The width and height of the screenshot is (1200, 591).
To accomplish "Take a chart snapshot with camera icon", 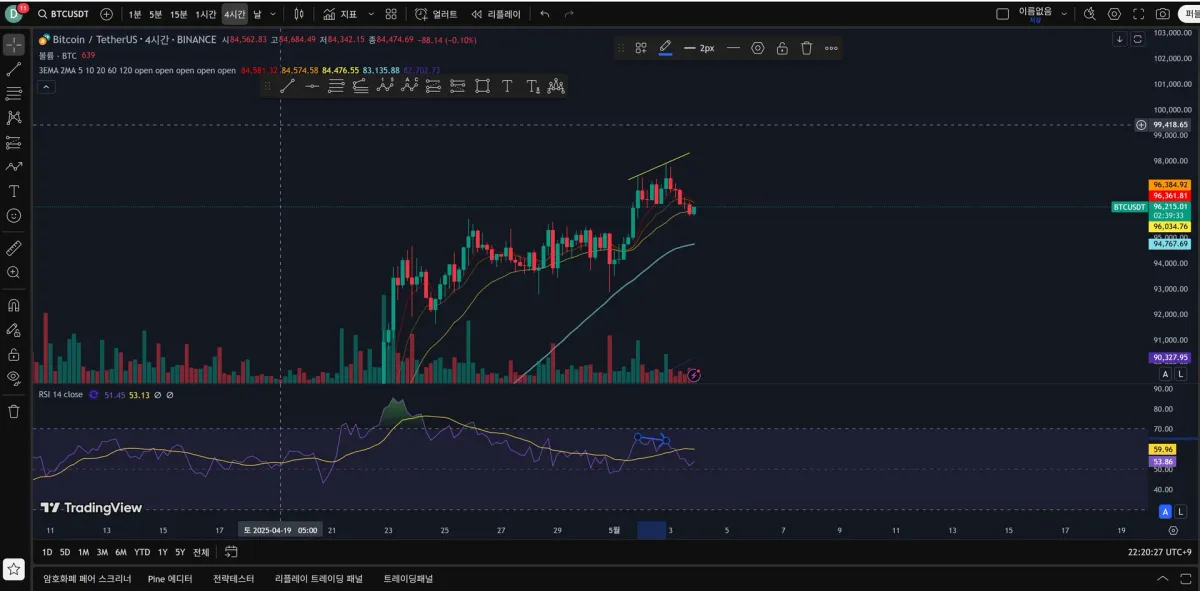I will (x=1162, y=14).
